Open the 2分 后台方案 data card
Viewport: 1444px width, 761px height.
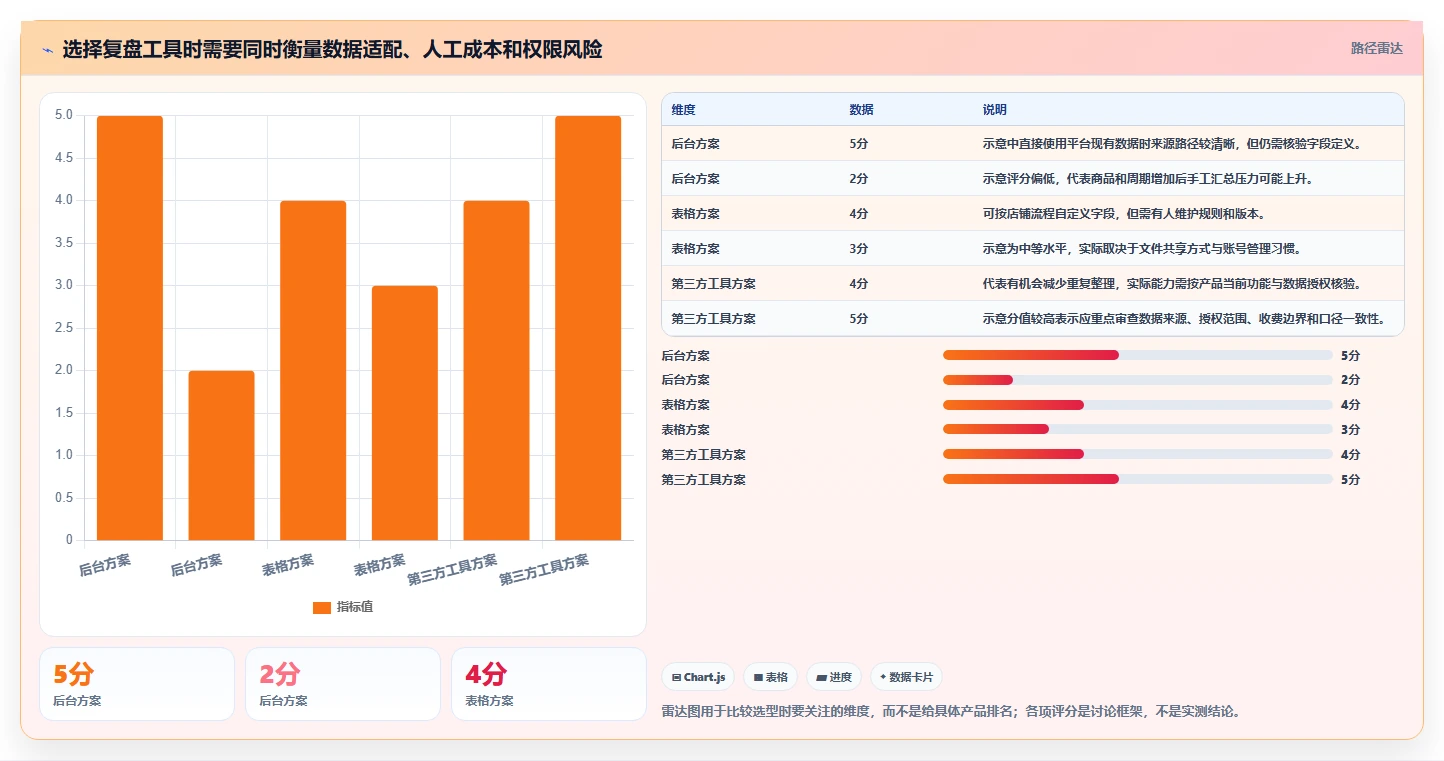click(343, 684)
